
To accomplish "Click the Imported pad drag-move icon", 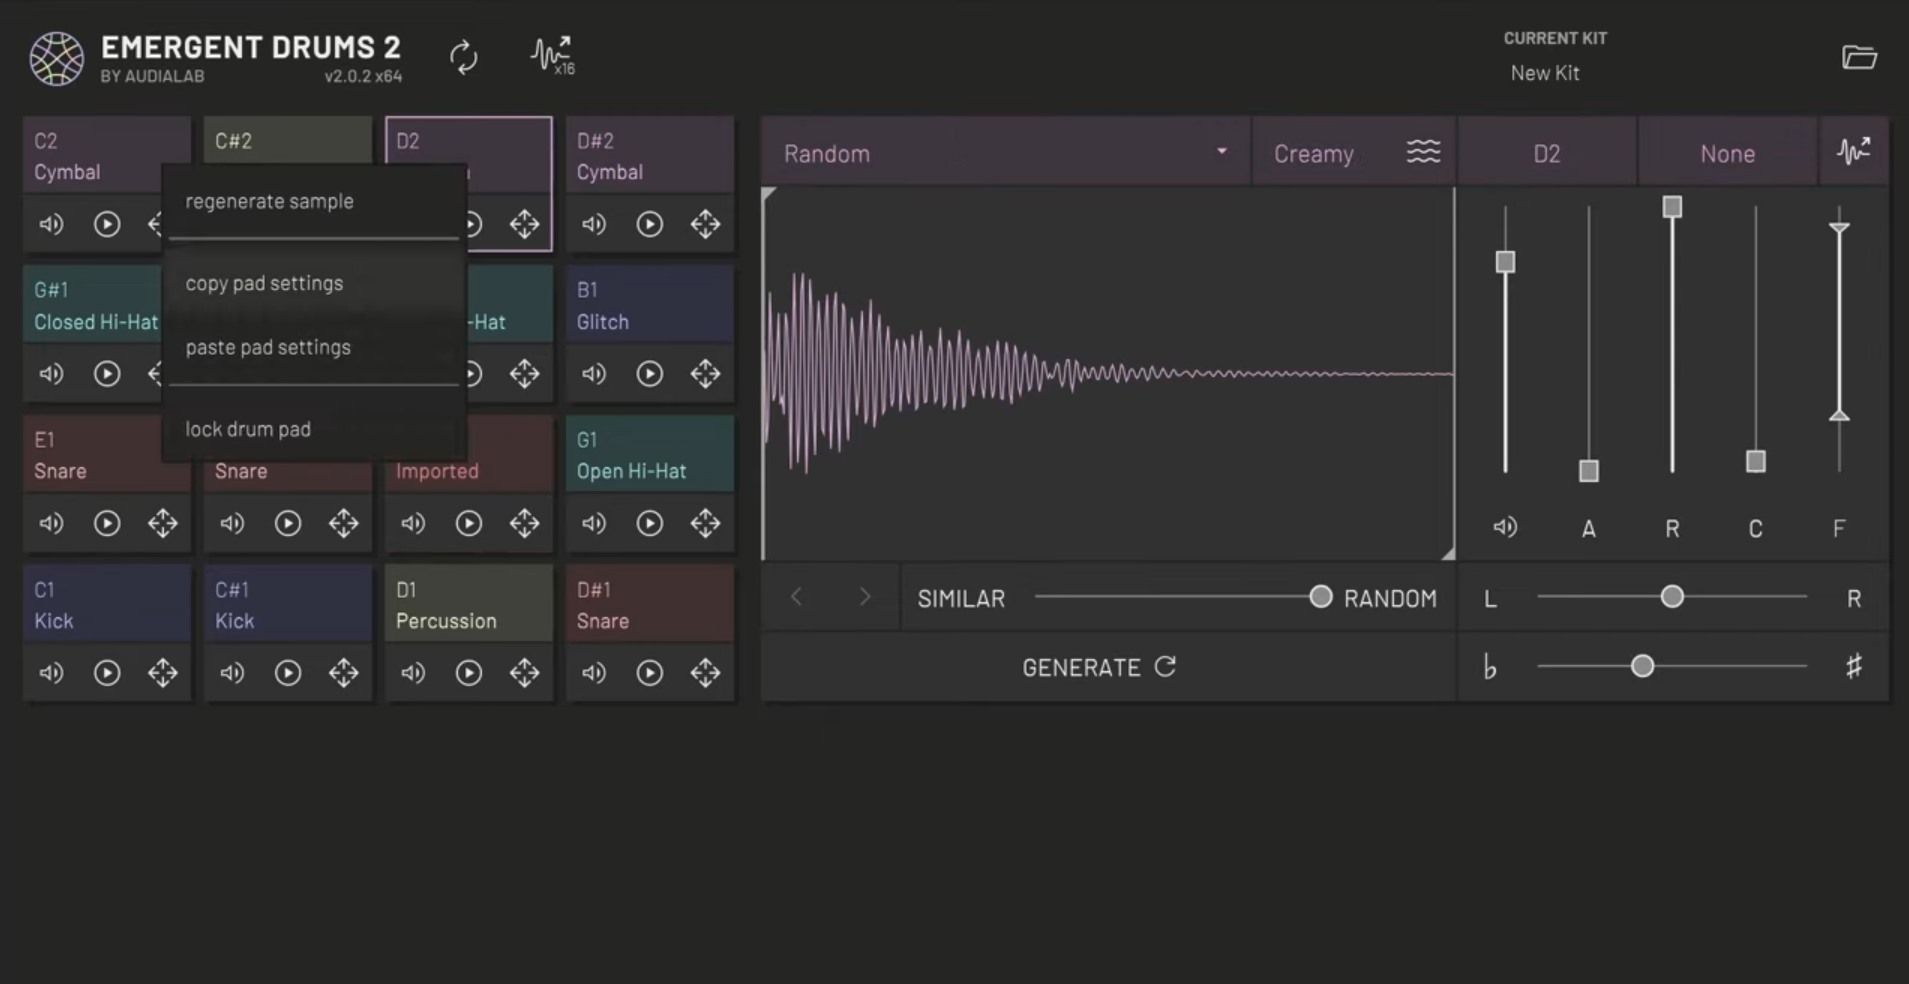I will pos(524,523).
